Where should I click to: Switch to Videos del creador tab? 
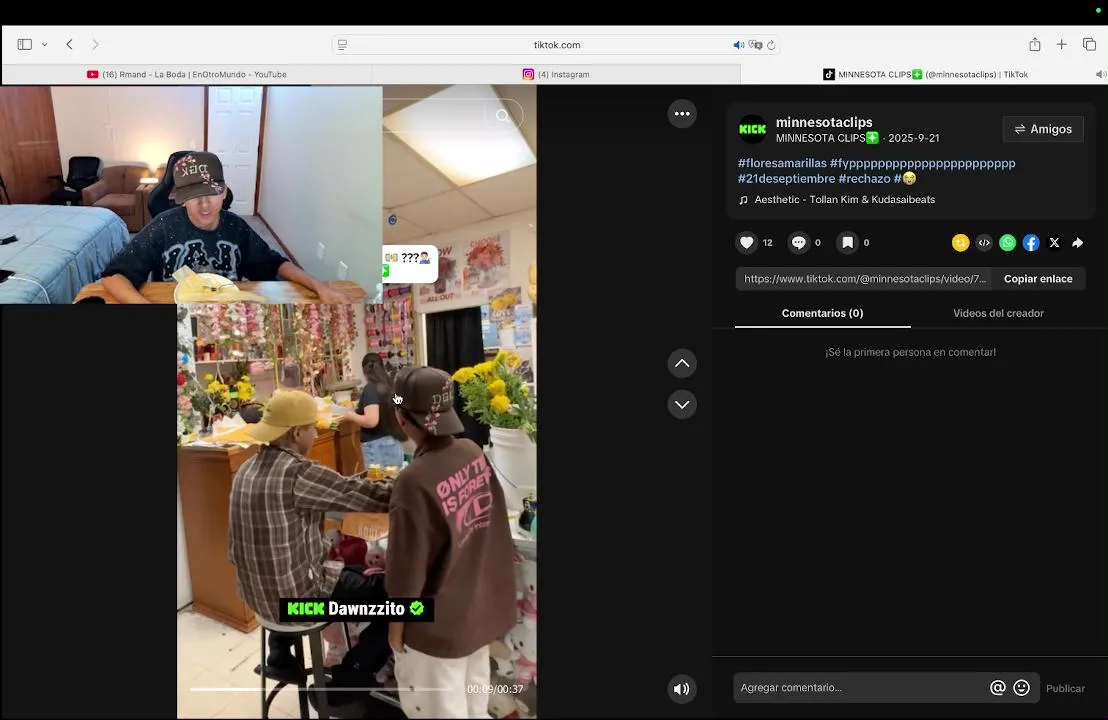tap(998, 313)
